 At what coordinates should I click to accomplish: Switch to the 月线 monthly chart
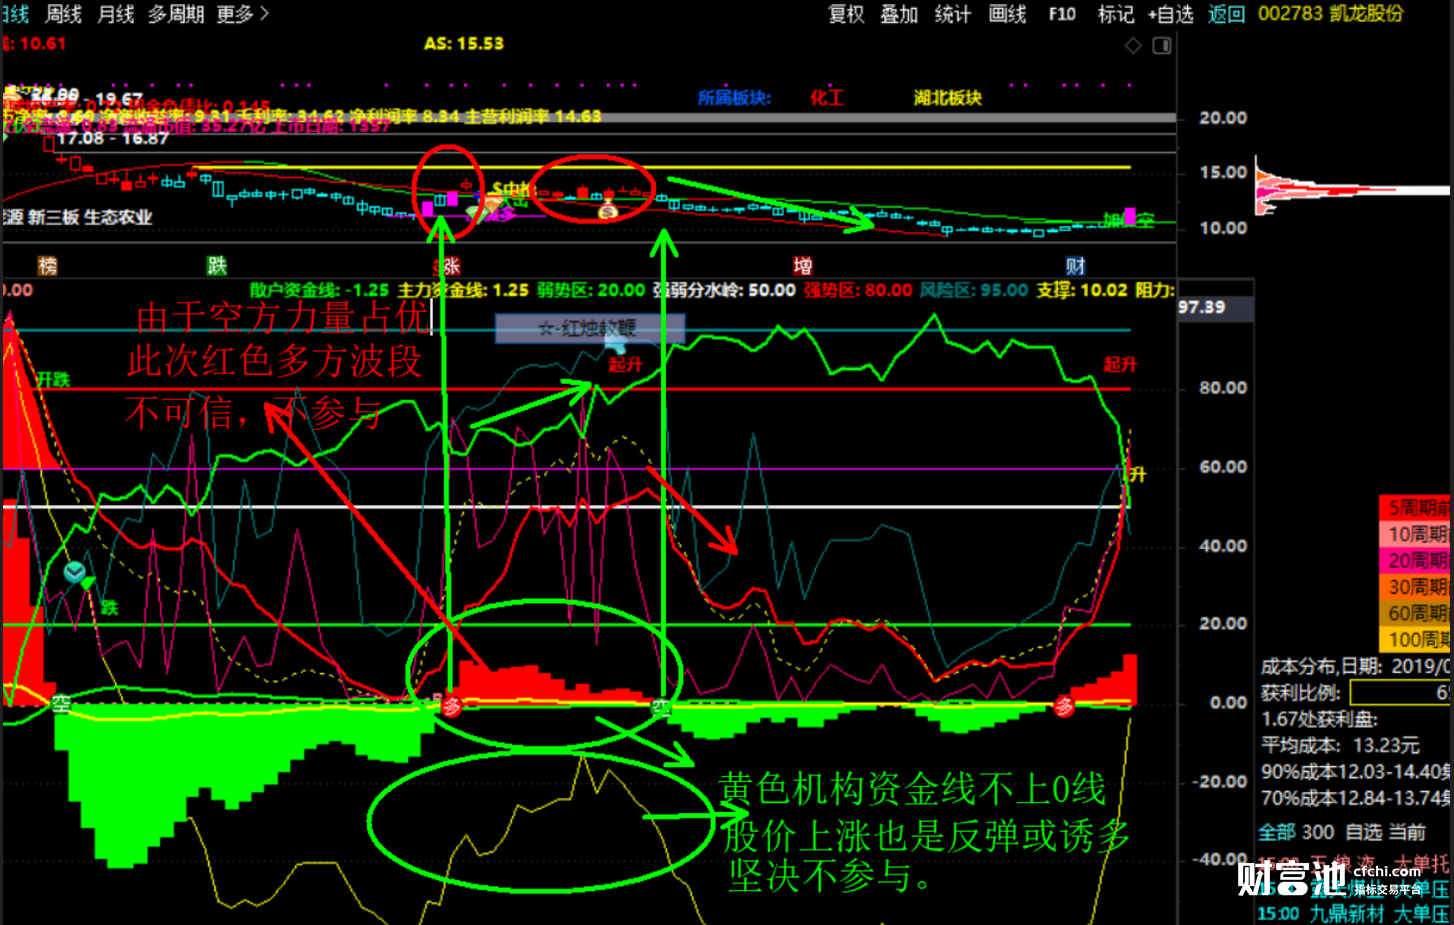(116, 14)
